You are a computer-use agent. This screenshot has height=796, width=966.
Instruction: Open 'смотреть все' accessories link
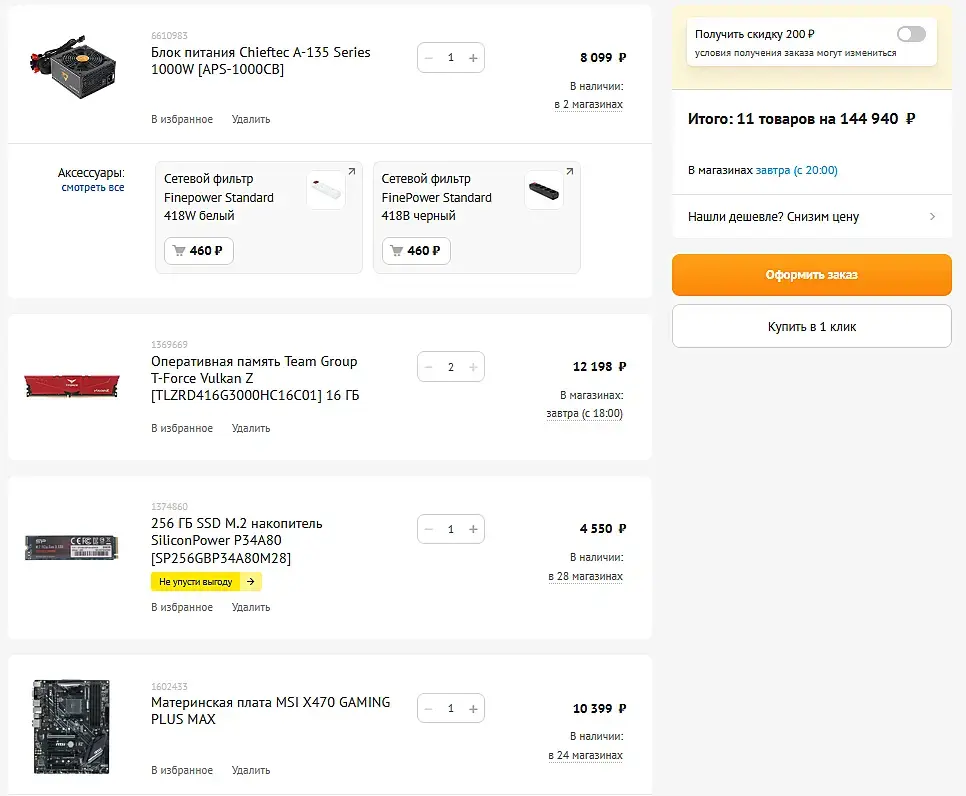93,187
